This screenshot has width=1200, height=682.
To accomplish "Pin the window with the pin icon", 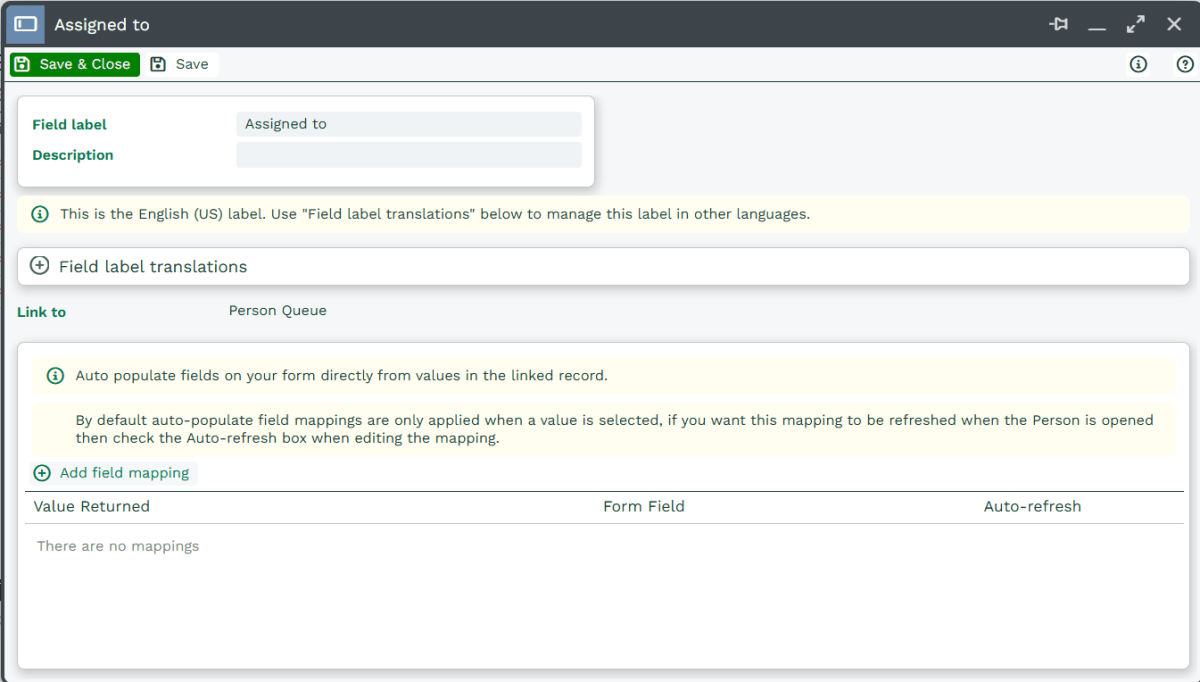I will point(1059,24).
